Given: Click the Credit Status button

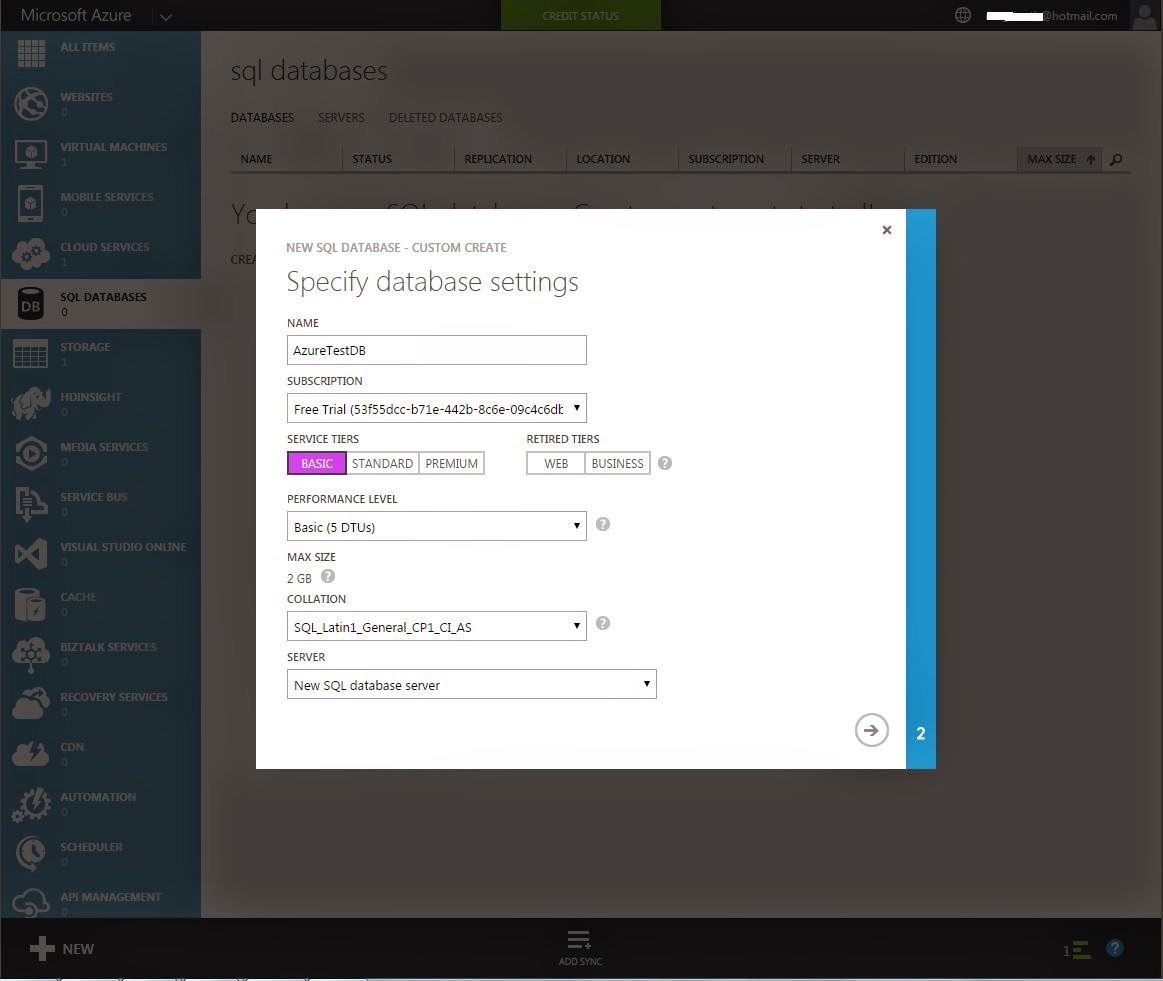Looking at the screenshot, I should (x=581, y=16).
